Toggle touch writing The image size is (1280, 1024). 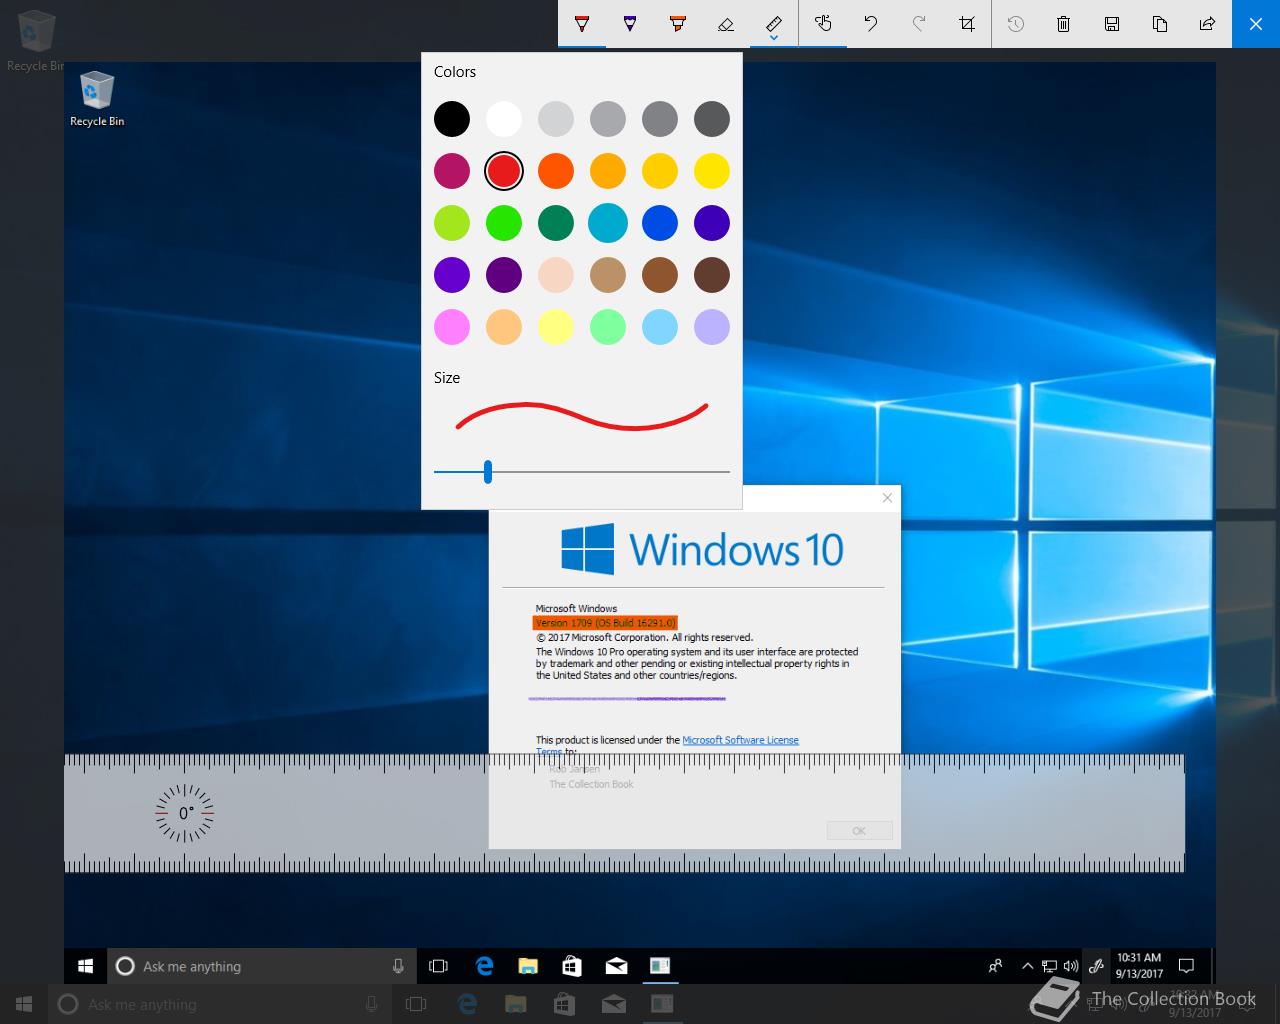(823, 23)
